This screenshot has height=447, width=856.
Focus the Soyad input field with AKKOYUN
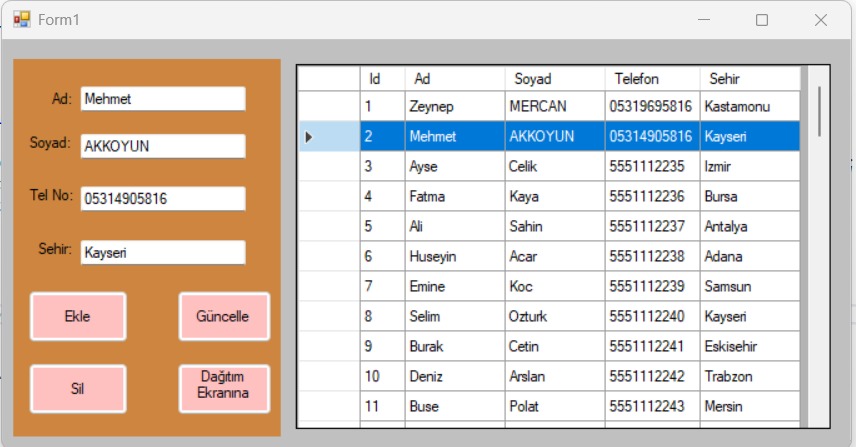(163, 146)
